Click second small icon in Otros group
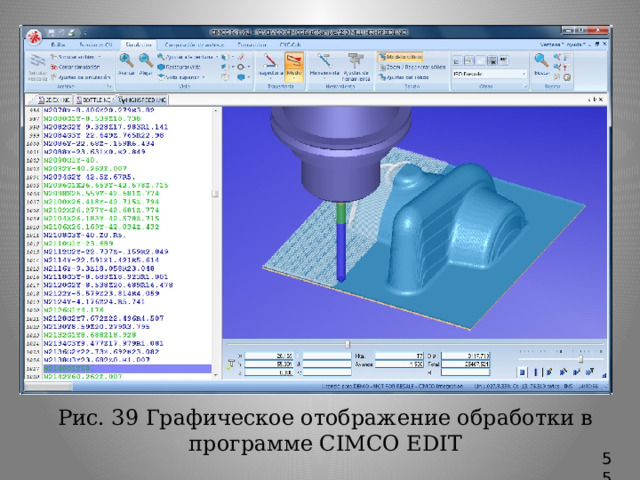This screenshot has height=480, width=640. point(469,61)
